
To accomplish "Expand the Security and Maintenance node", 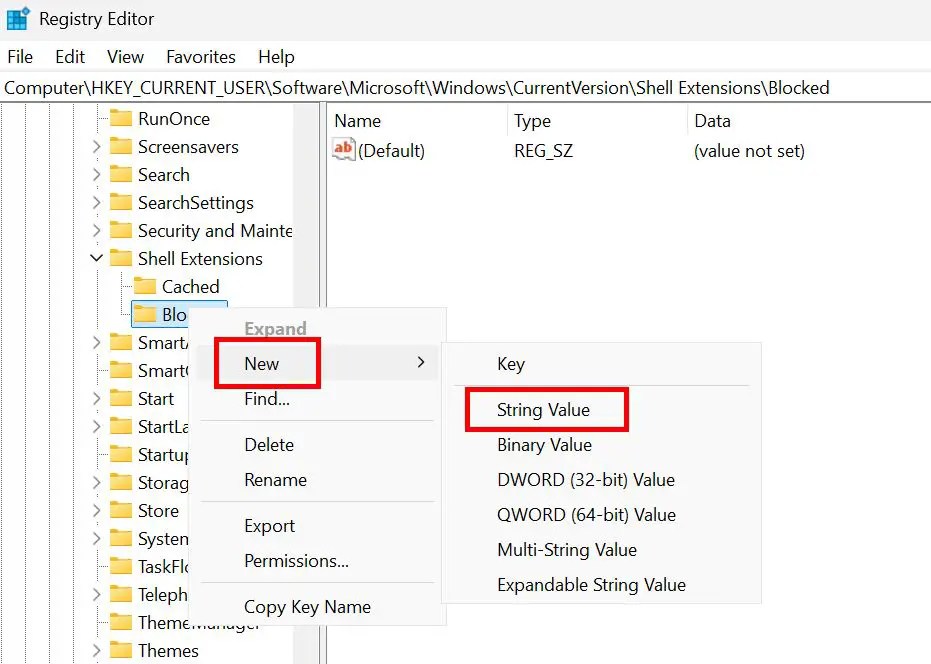I will [97, 230].
